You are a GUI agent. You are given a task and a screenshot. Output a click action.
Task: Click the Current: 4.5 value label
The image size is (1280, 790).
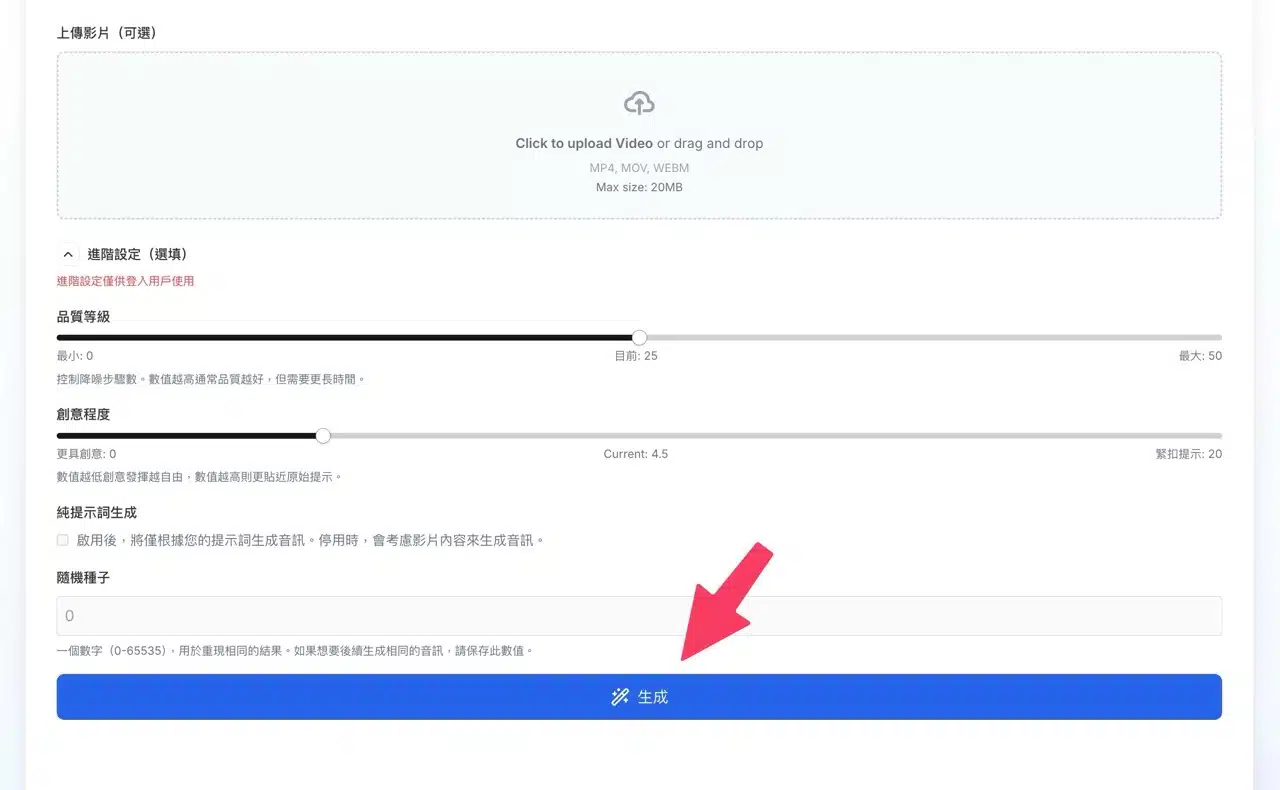pyautogui.click(x=636, y=454)
